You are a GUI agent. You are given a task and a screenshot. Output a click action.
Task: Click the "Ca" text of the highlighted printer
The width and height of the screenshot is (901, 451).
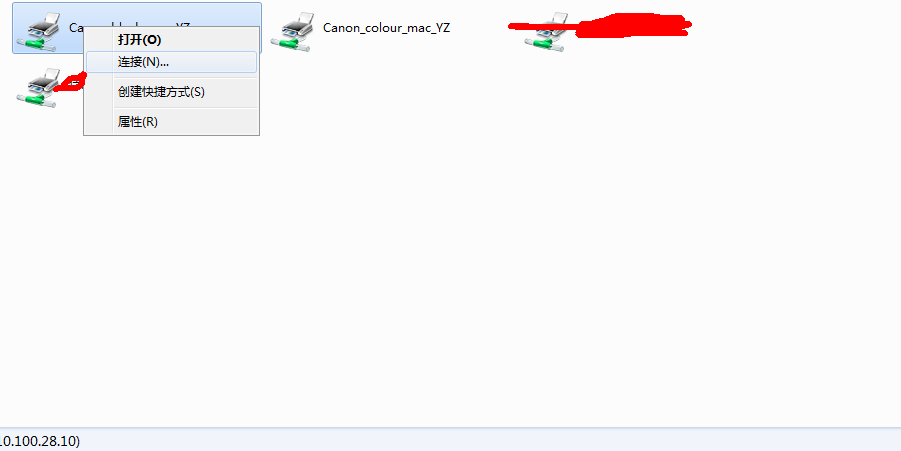click(76, 28)
